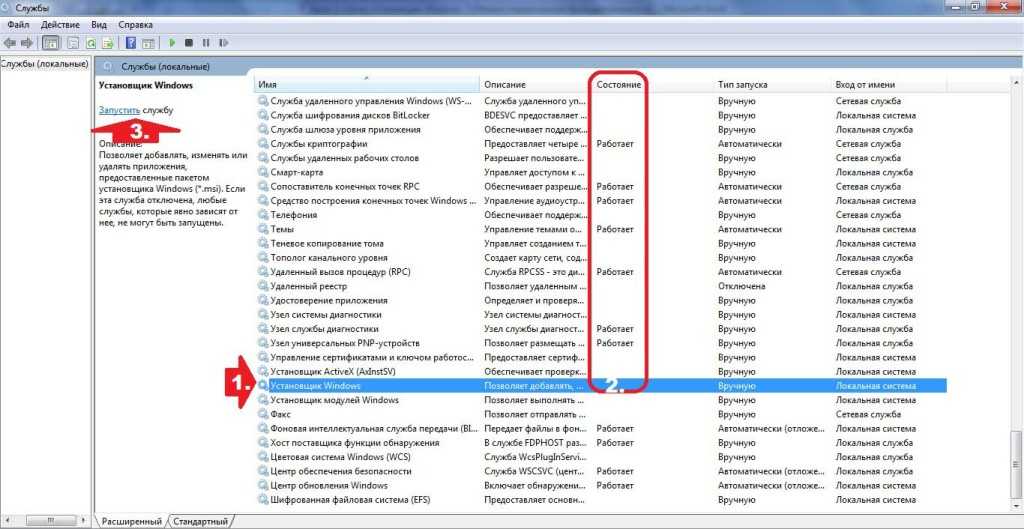This screenshot has height=529, width=1024.
Task: Open the Справка menu
Action: pyautogui.click(x=136, y=25)
